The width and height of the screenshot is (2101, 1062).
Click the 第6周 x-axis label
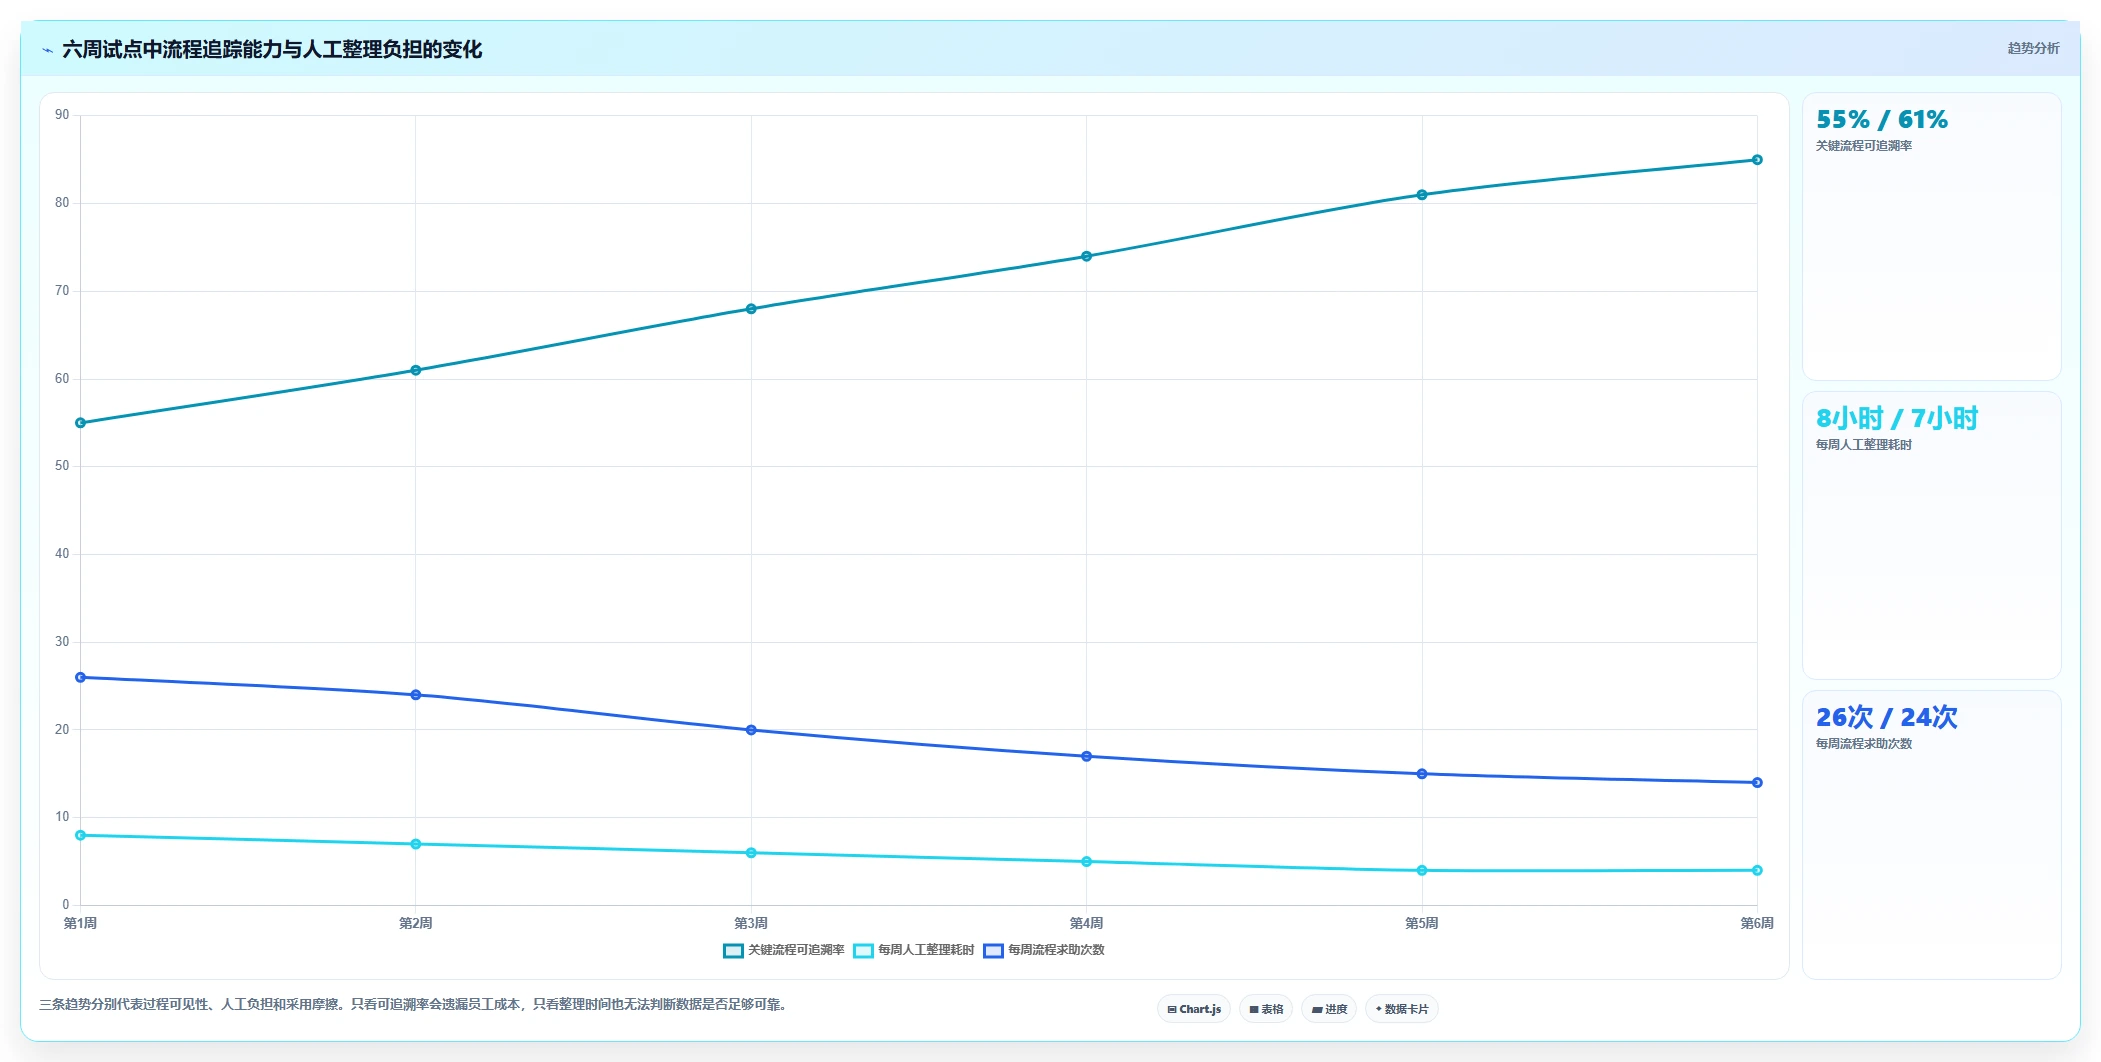pos(1757,923)
